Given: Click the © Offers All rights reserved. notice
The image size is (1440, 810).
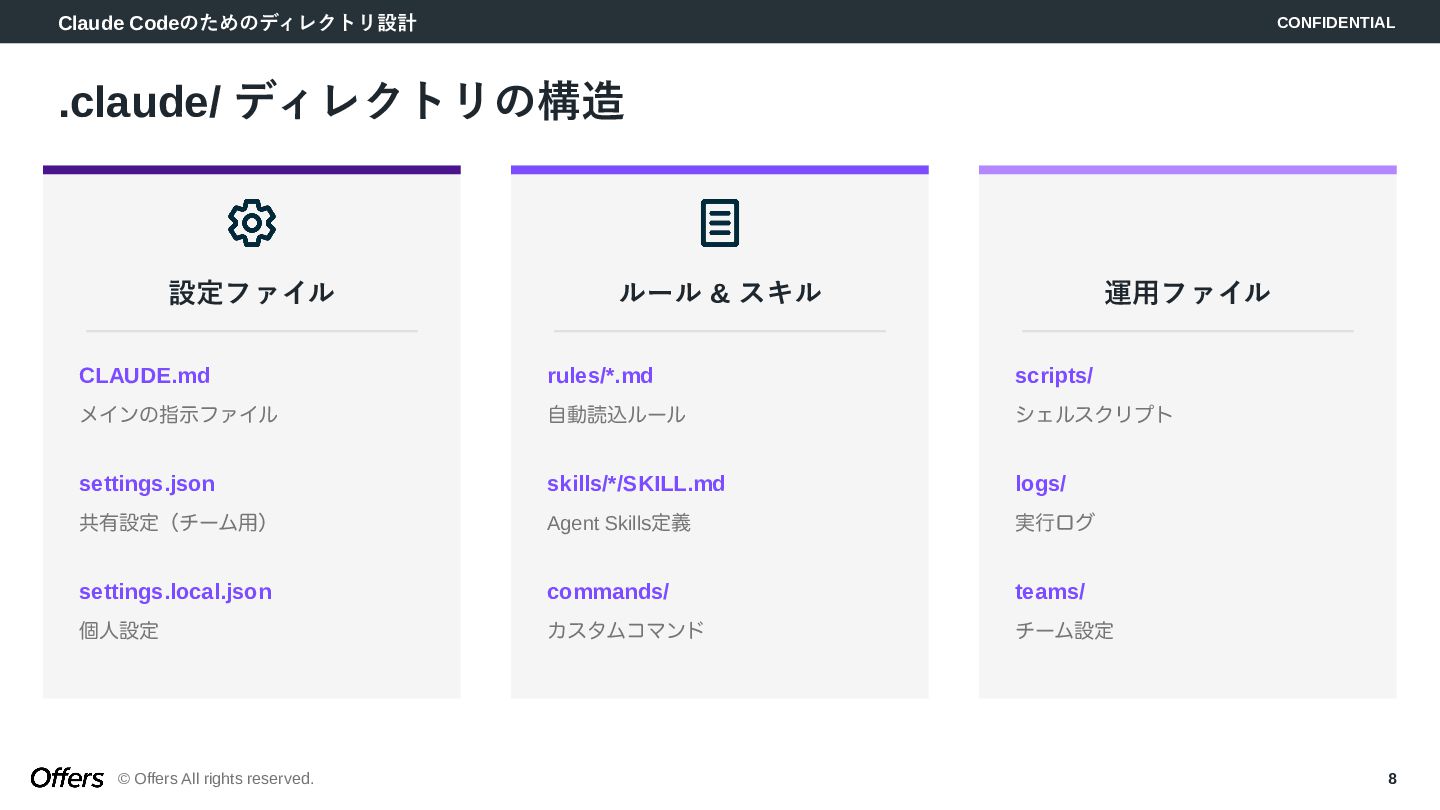Looking at the screenshot, I should click(216, 778).
